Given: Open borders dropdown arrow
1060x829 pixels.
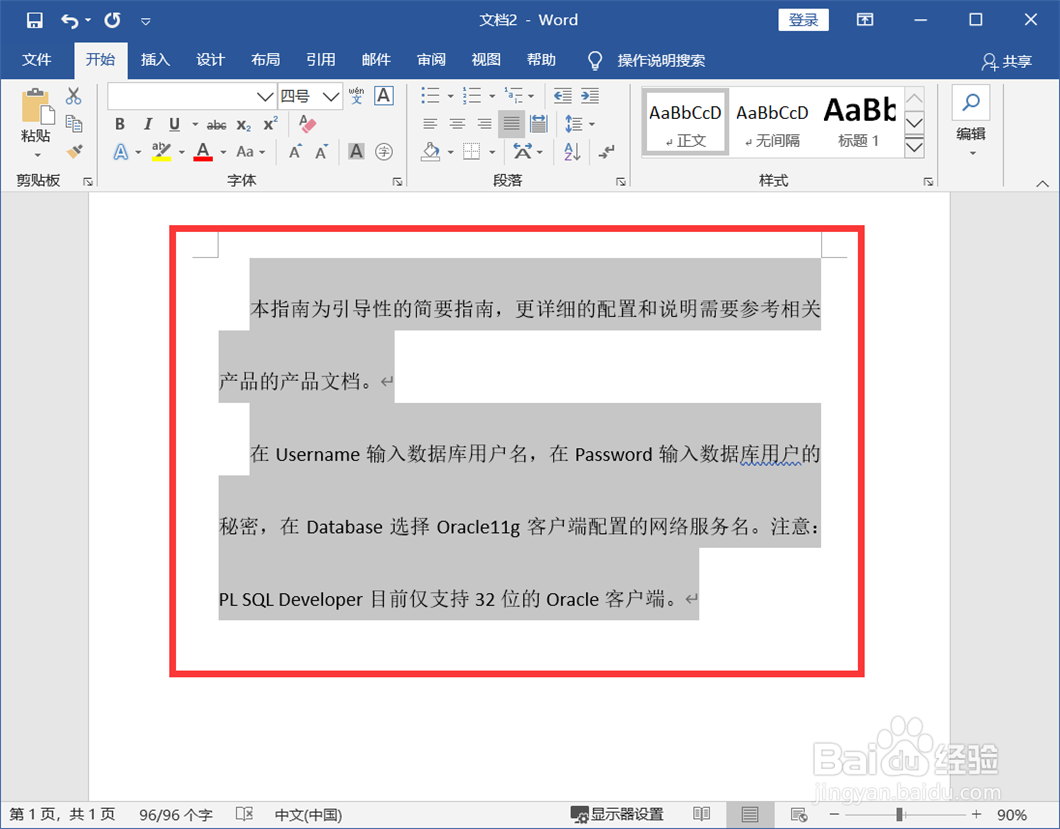Looking at the screenshot, I should coord(492,153).
